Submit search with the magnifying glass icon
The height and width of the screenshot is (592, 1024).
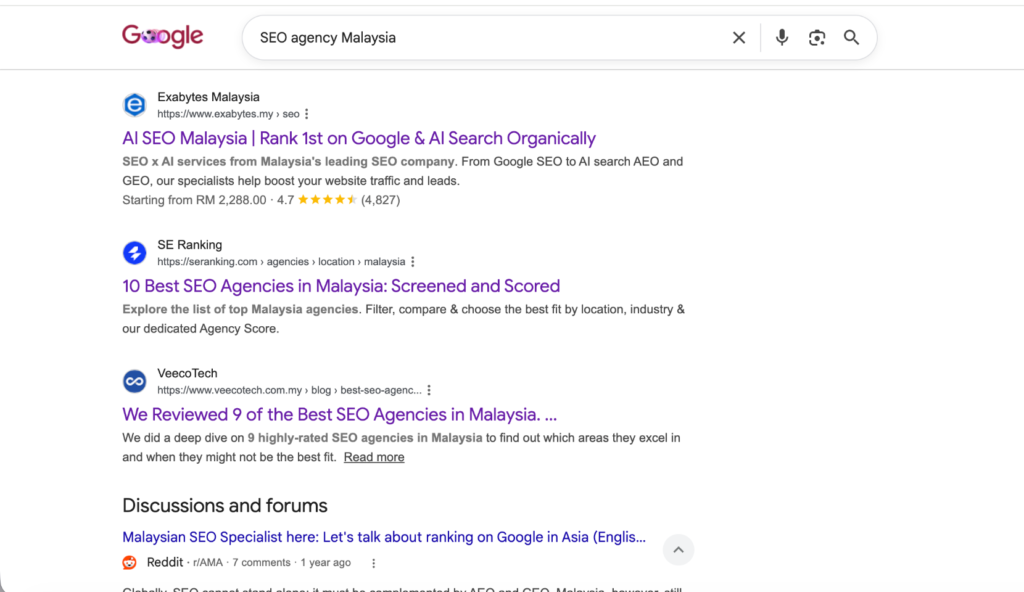click(851, 38)
